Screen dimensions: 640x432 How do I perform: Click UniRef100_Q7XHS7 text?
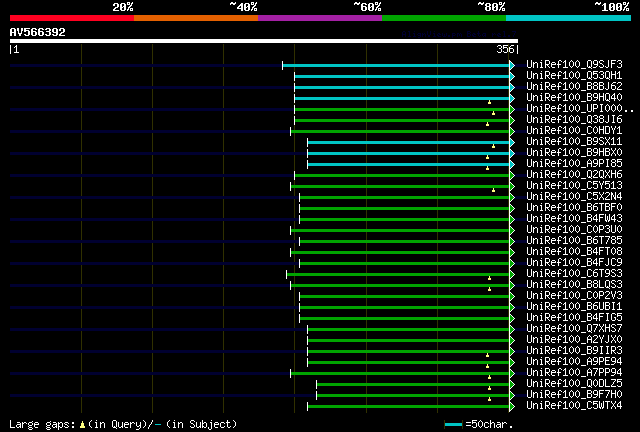(574, 329)
